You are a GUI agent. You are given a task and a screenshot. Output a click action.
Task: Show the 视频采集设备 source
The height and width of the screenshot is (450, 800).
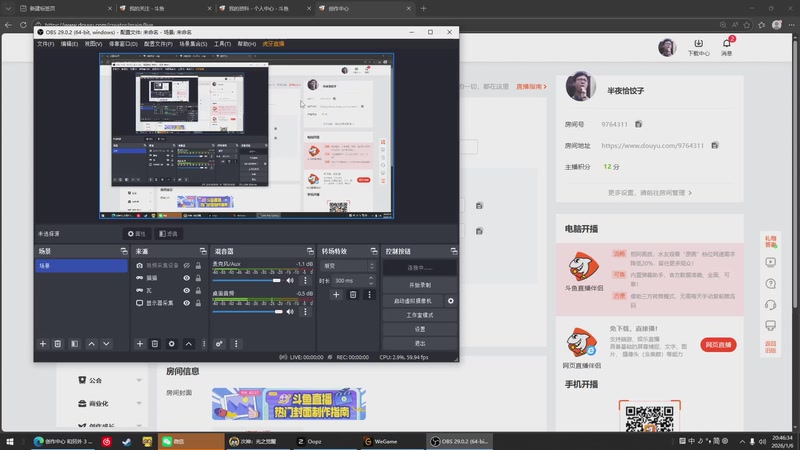[187, 265]
